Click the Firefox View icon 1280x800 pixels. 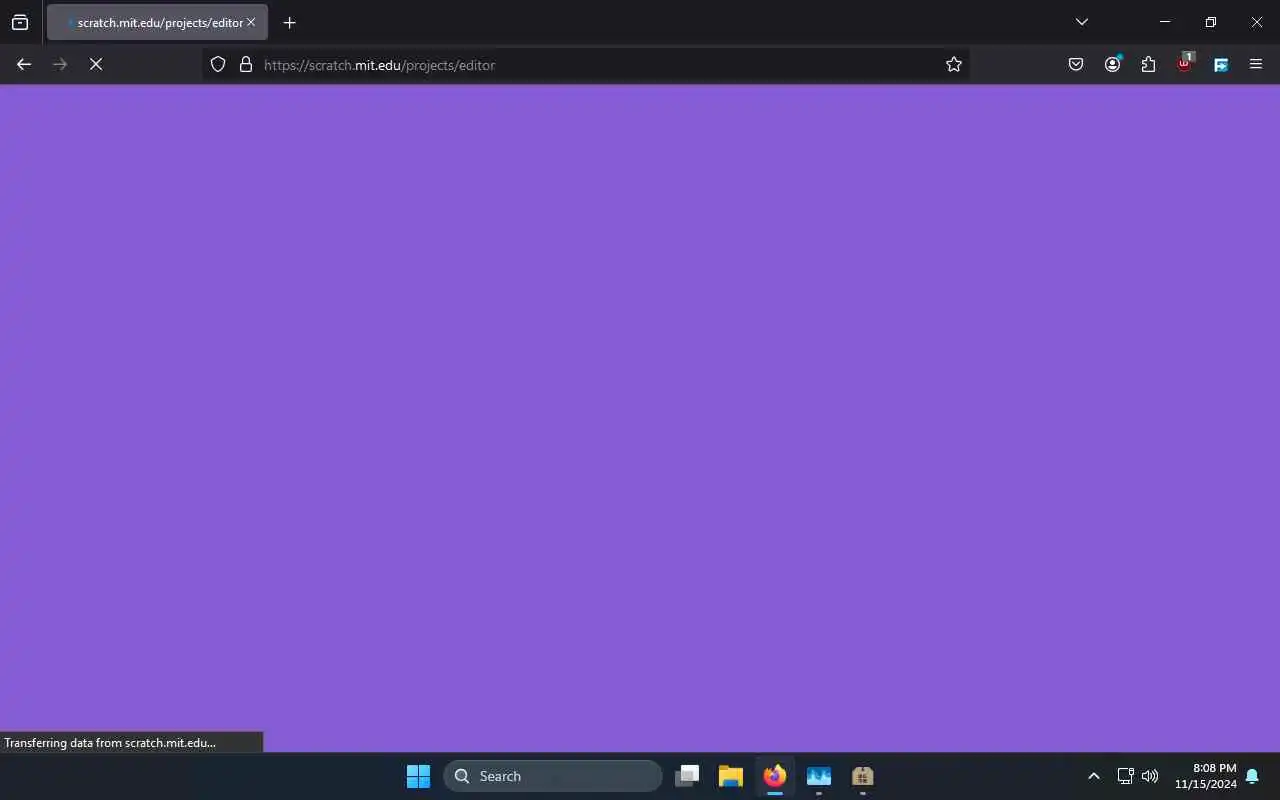pos(20,22)
